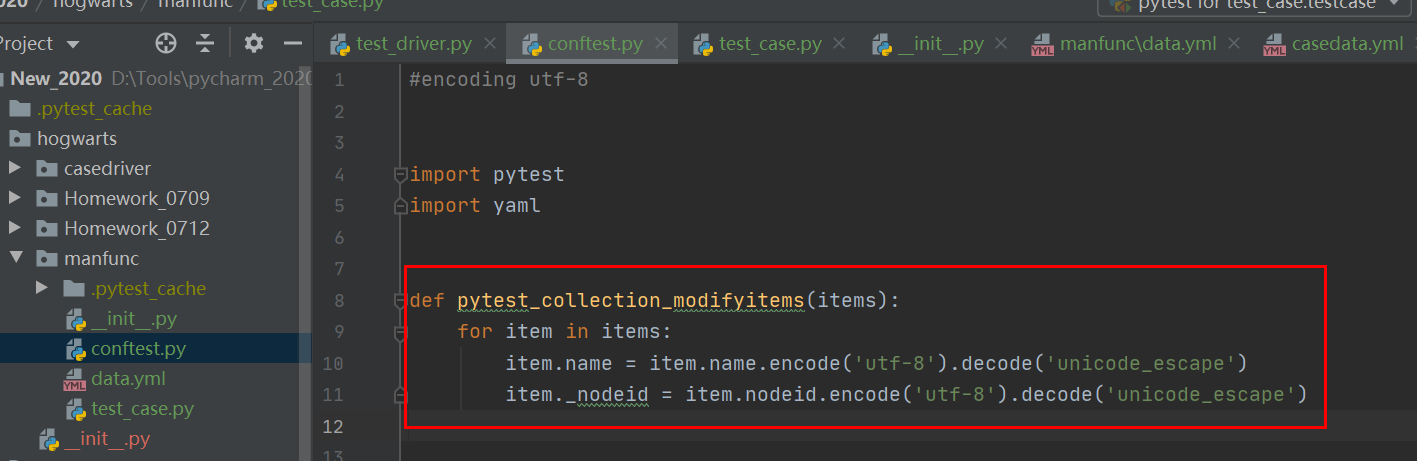Fold the pytest_collection_modifyitems function at line 8
The width and height of the screenshot is (1417, 461).
[x=400, y=301]
